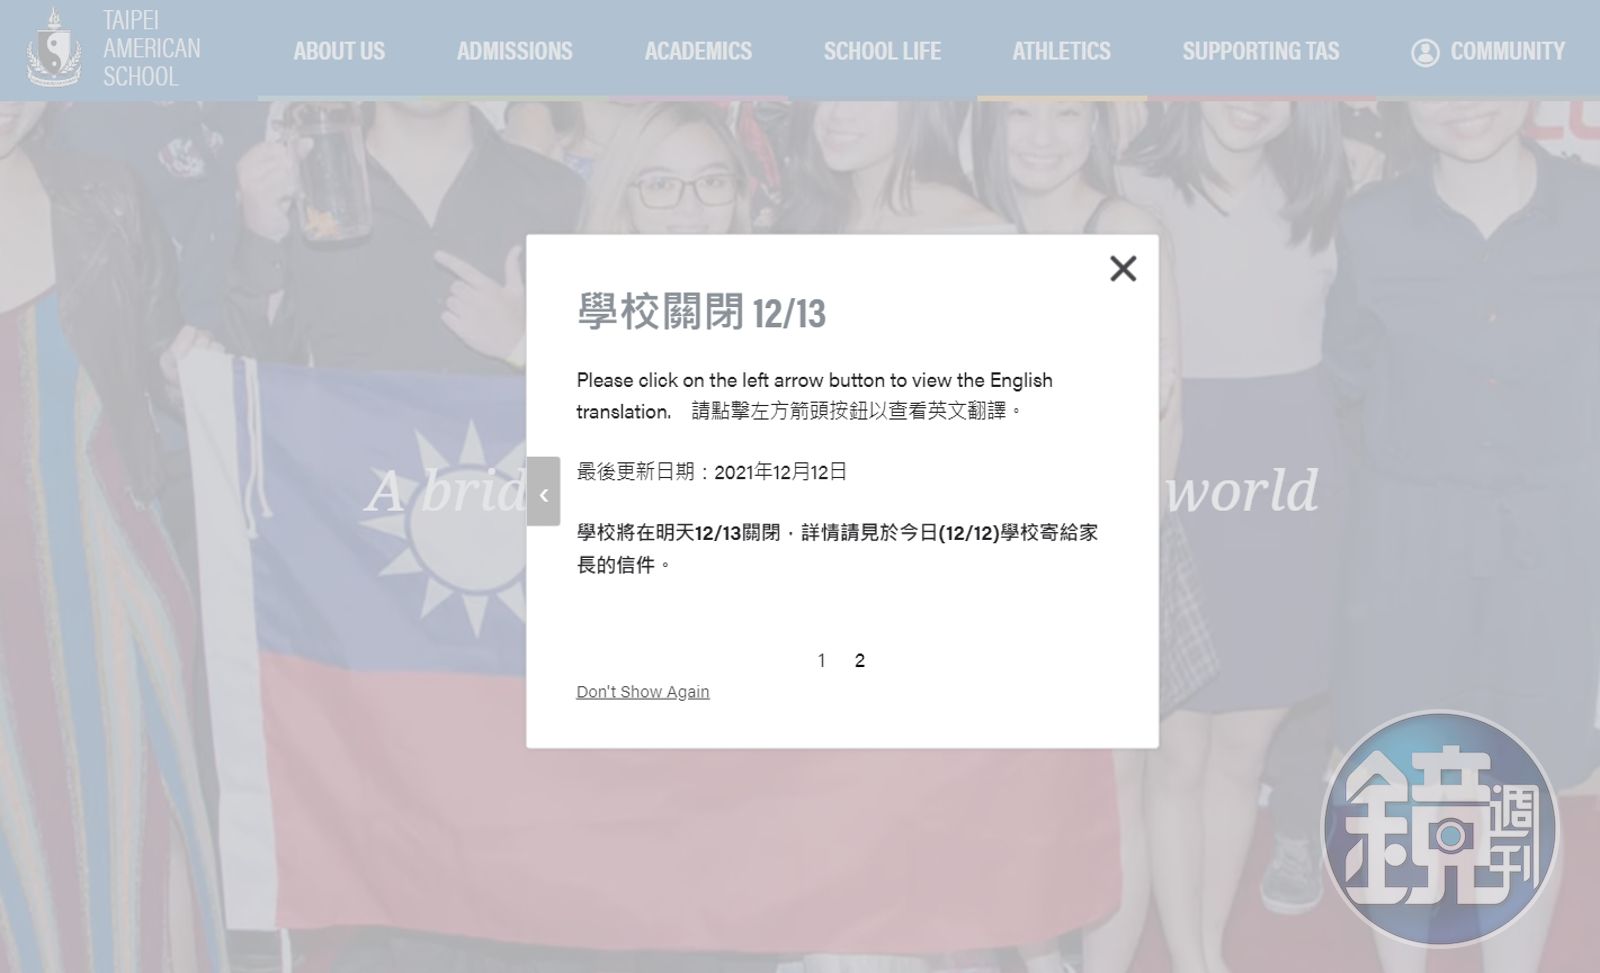Go to the Supporting TAS section
Screen dimensions: 1600x973
click(x=1260, y=51)
